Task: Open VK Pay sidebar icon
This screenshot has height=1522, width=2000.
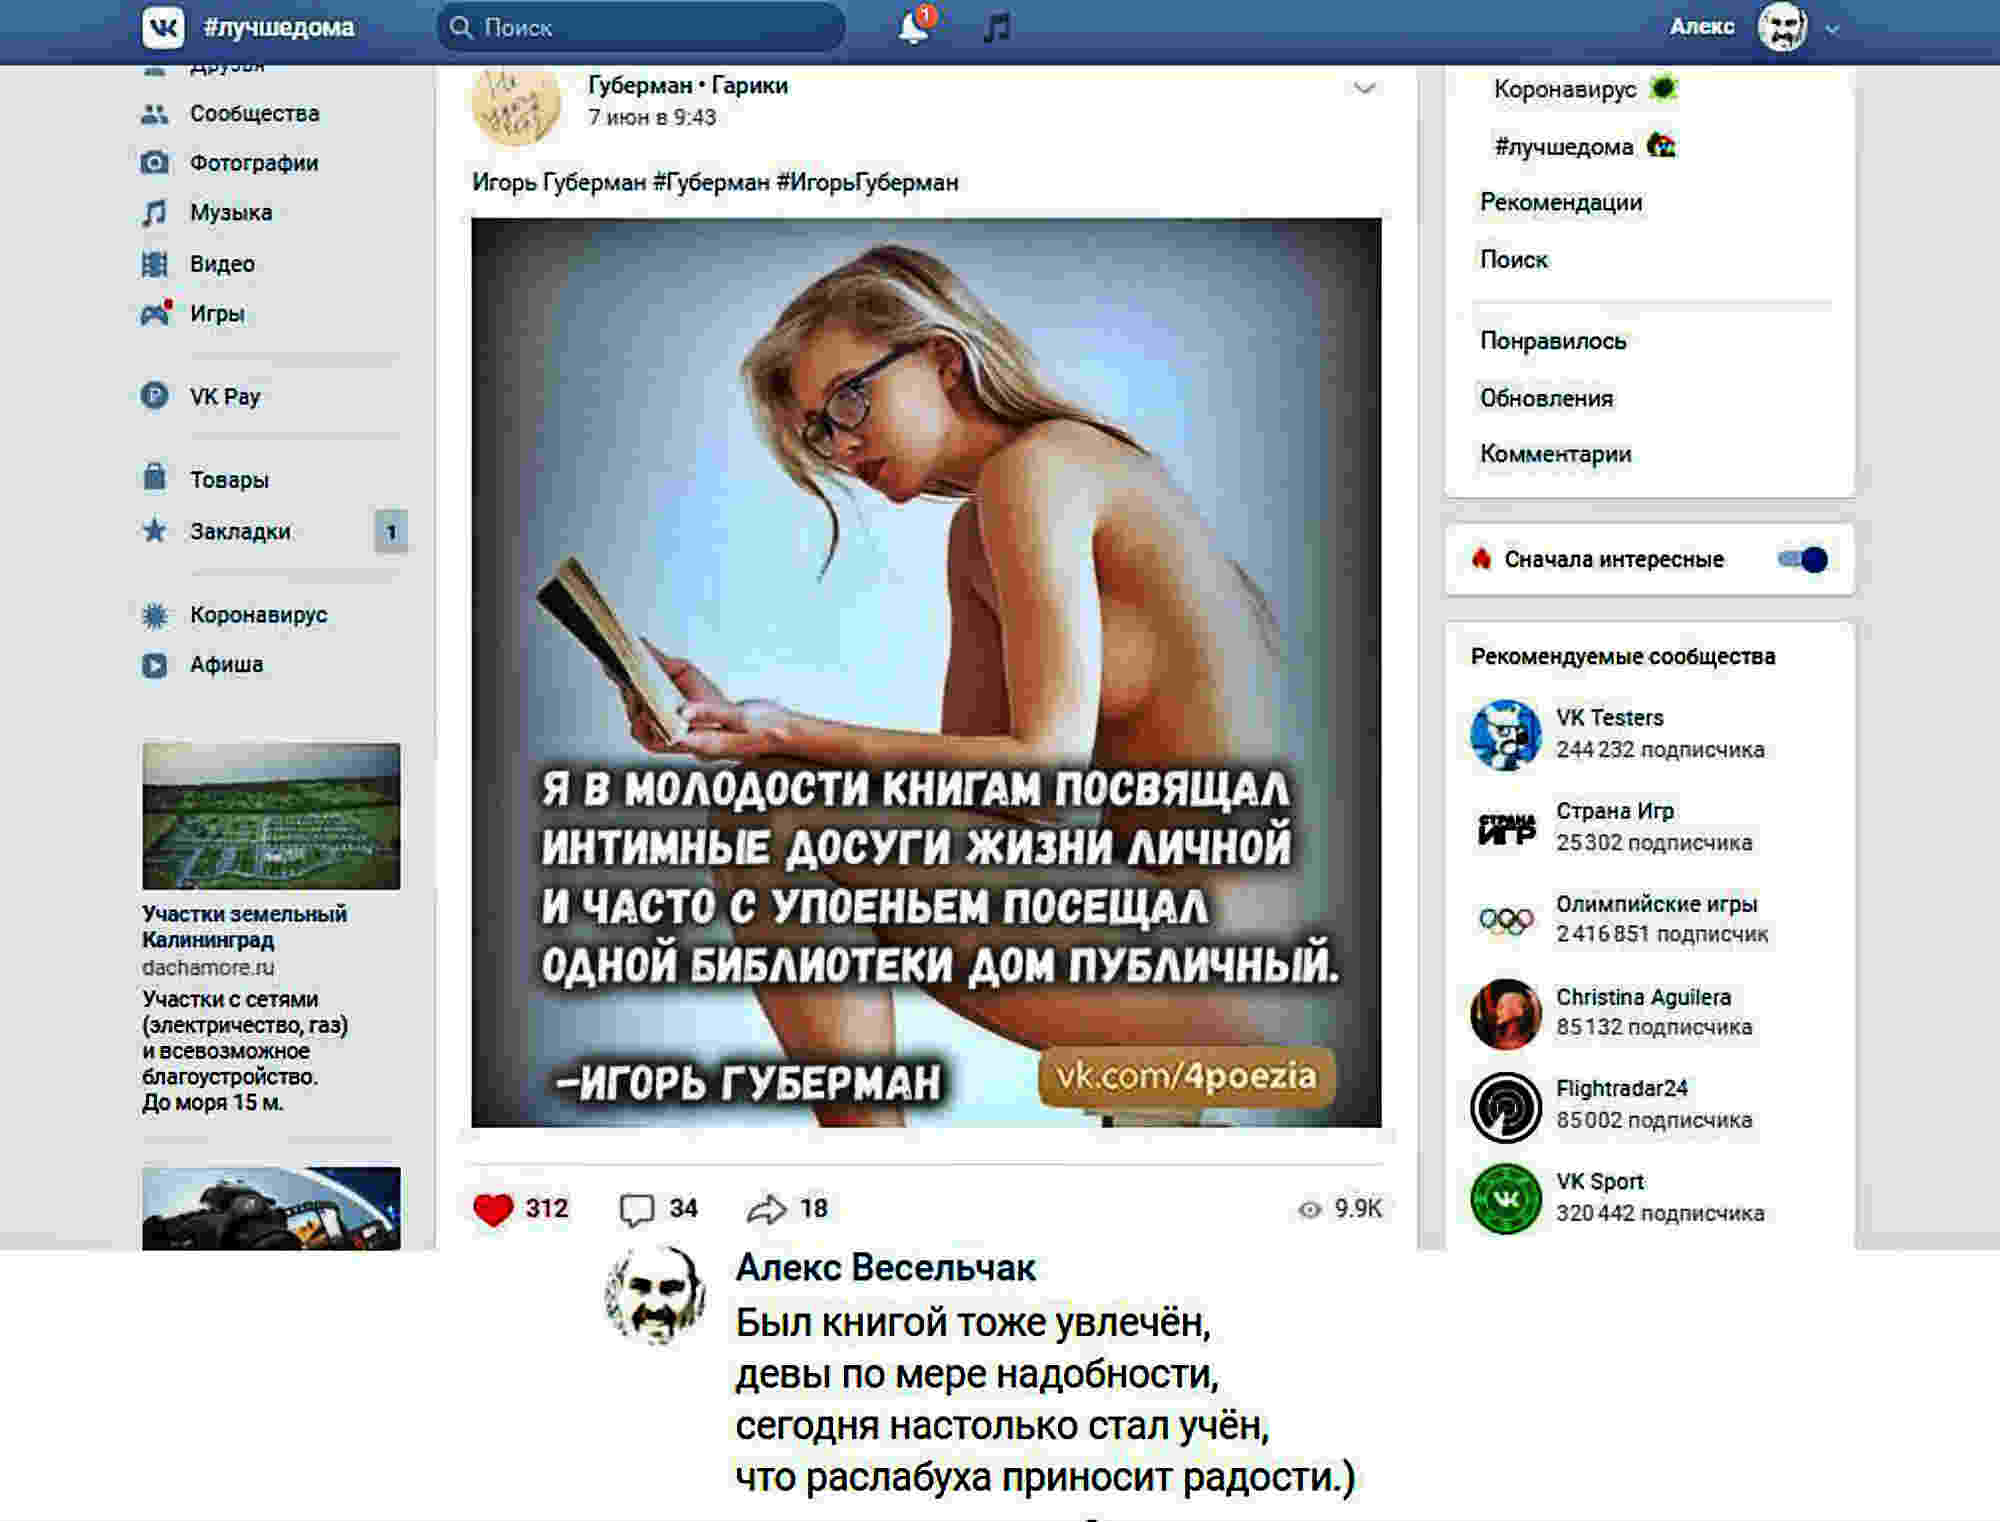Action: [x=155, y=396]
